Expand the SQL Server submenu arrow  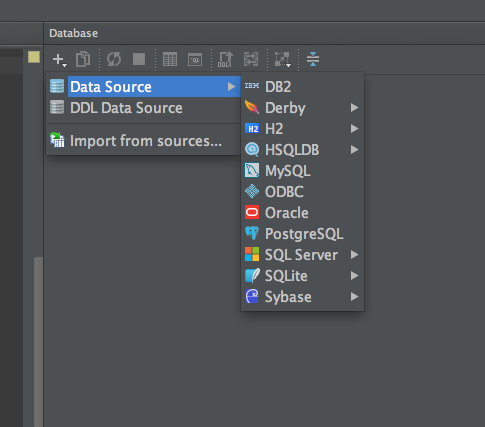354,255
